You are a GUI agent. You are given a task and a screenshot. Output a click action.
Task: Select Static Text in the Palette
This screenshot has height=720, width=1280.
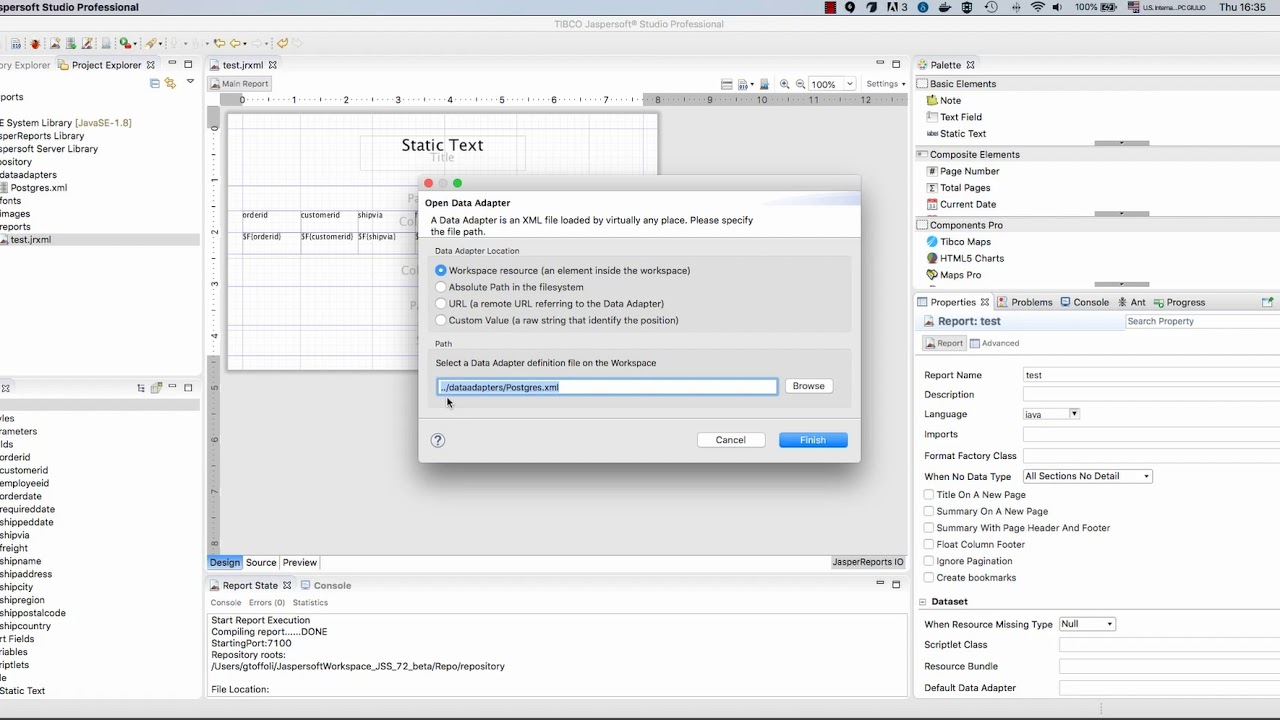(x=956, y=134)
